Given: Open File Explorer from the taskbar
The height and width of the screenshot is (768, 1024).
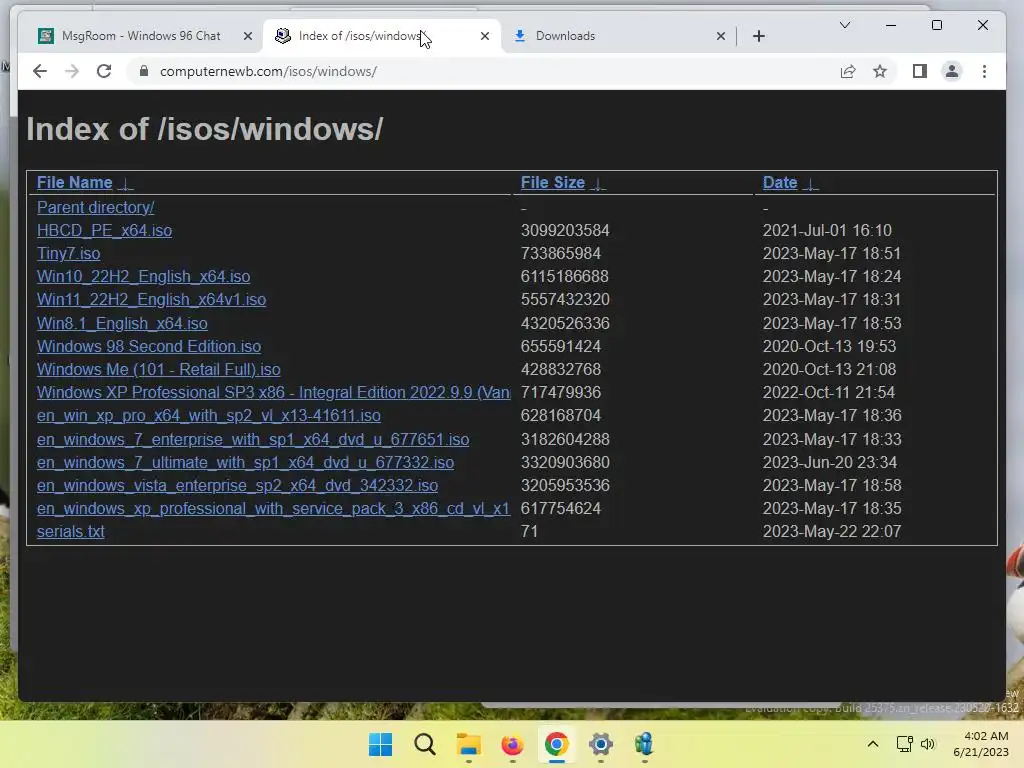Looking at the screenshot, I should coord(468,744).
